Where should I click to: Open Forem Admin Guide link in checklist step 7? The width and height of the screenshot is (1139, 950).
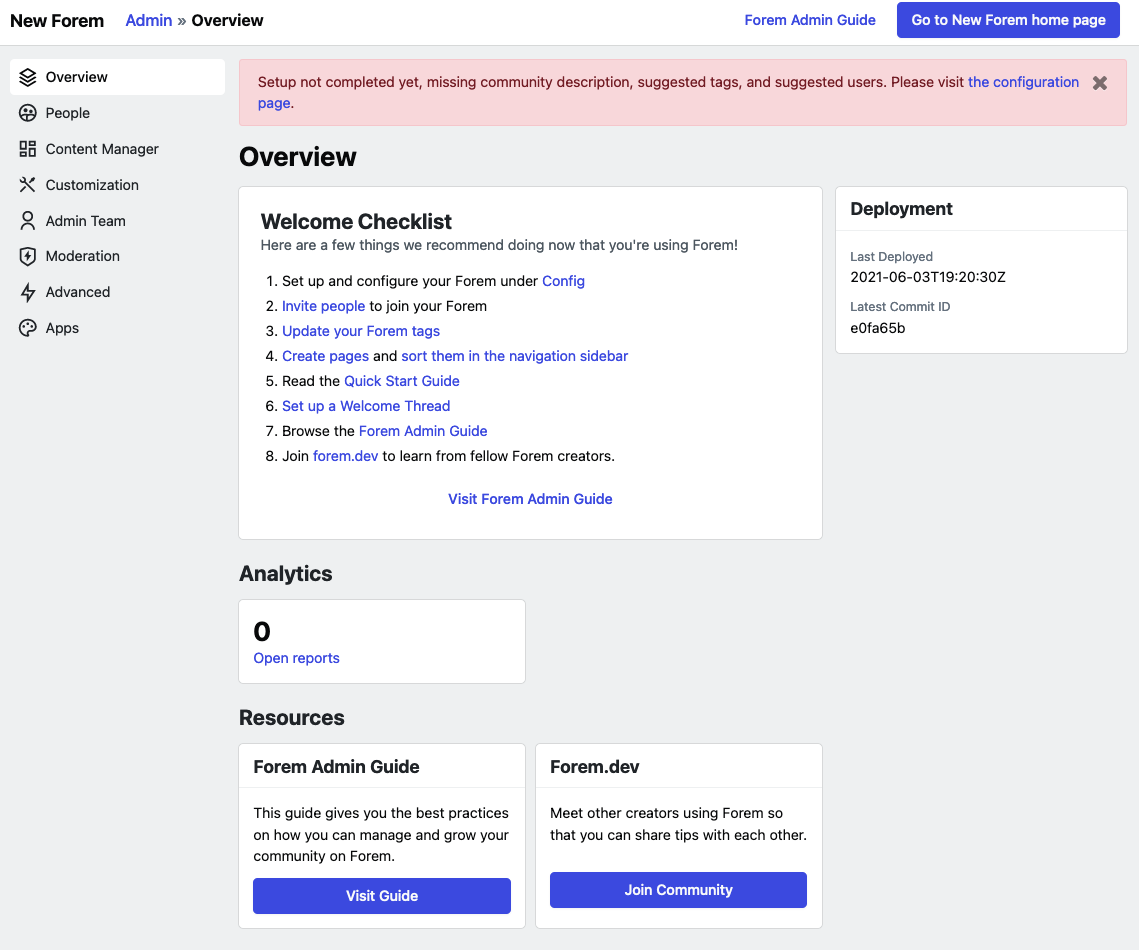423,431
